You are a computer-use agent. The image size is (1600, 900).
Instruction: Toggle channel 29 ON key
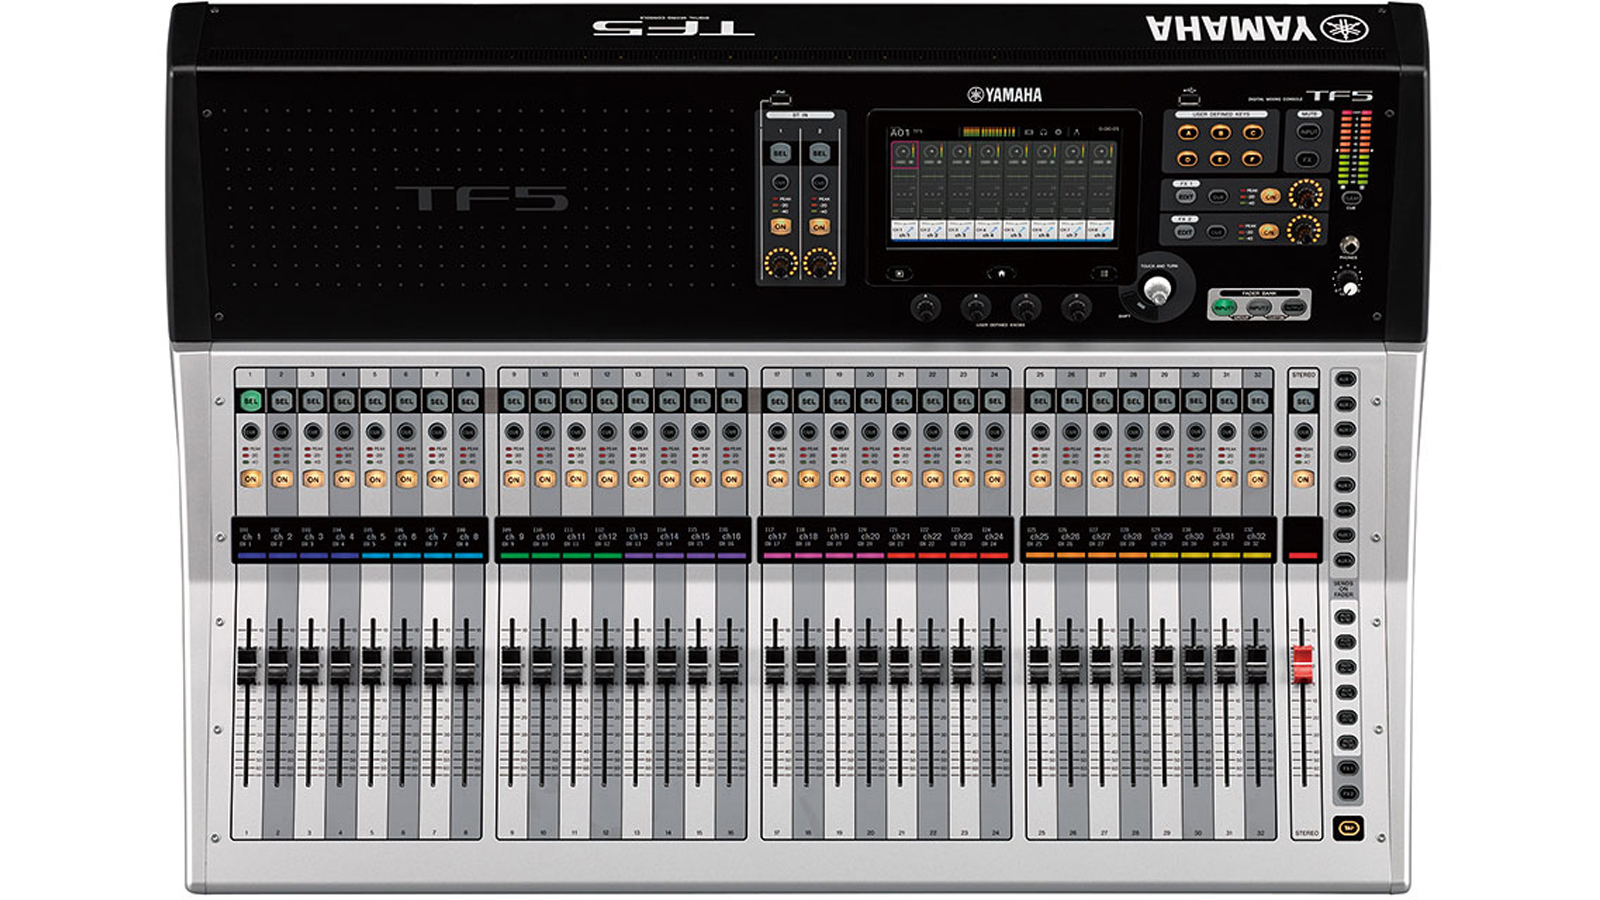tap(1164, 479)
